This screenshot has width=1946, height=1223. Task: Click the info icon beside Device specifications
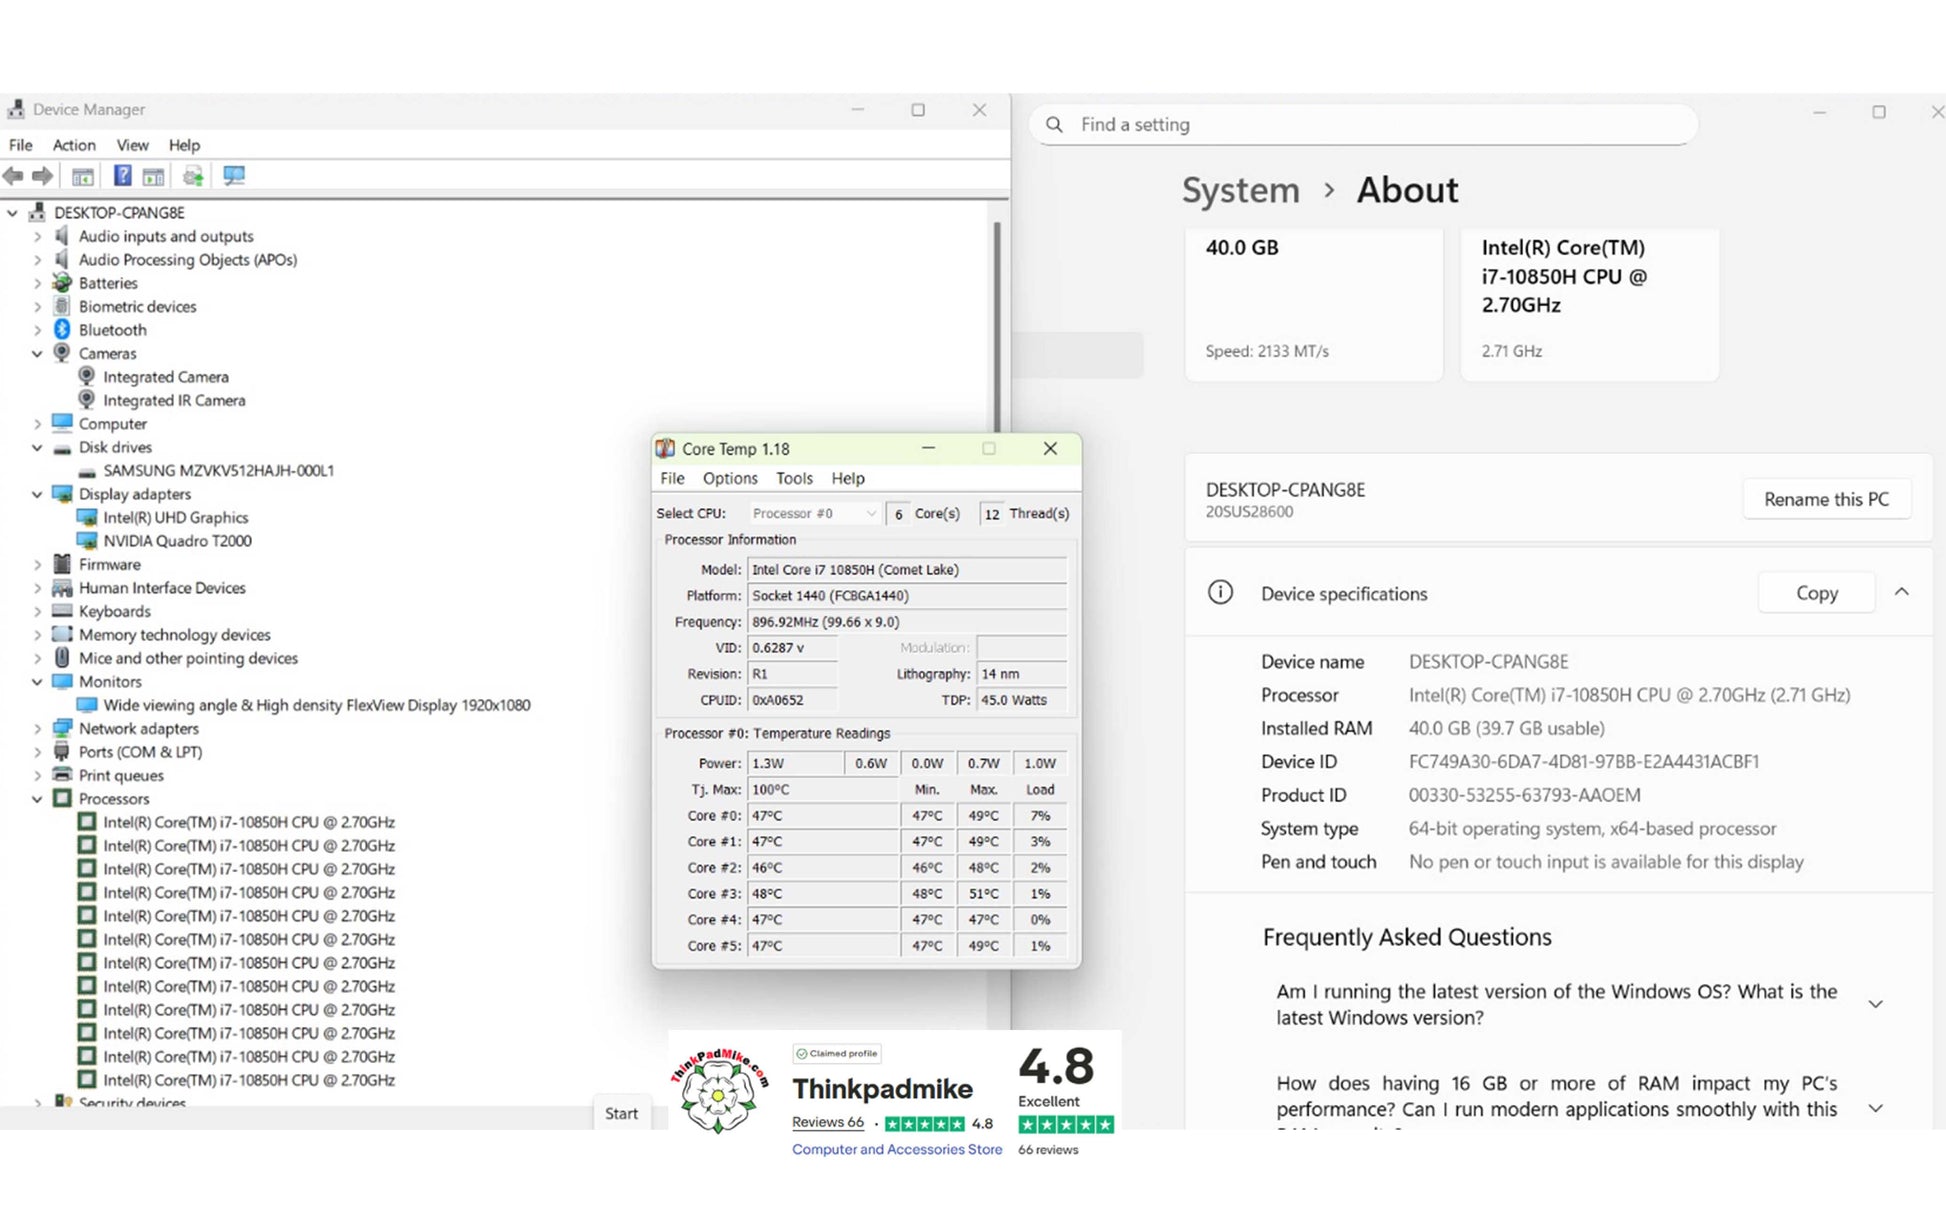coord(1220,592)
